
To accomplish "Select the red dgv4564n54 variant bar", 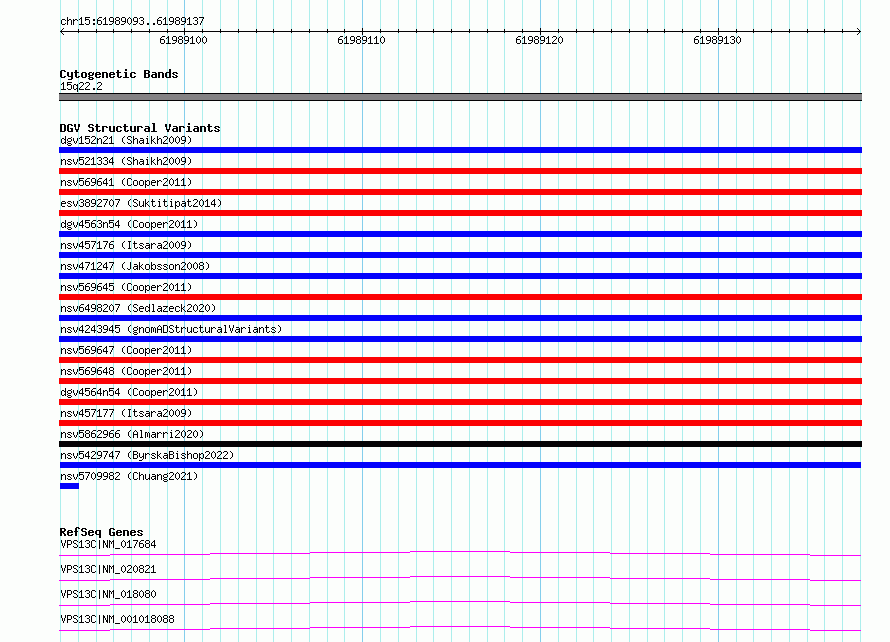I will pos(460,402).
